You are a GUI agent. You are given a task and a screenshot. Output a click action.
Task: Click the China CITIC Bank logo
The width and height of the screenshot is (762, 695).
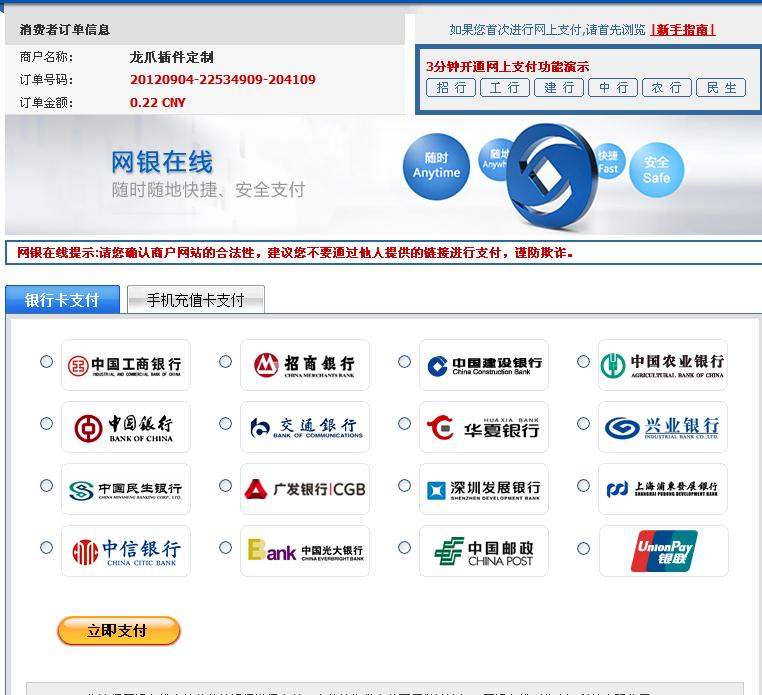(x=126, y=551)
